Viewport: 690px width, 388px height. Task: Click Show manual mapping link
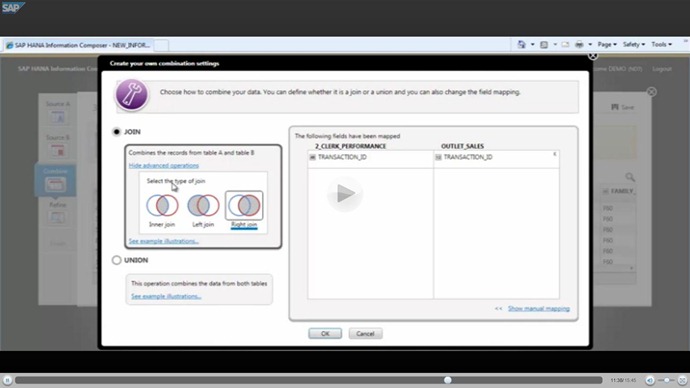[x=539, y=308]
